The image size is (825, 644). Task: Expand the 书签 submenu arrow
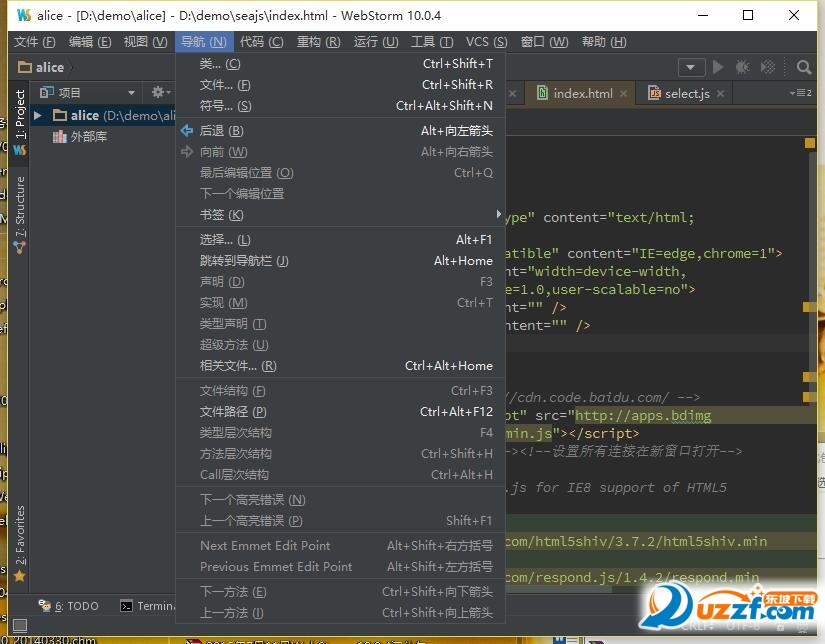[x=498, y=214]
